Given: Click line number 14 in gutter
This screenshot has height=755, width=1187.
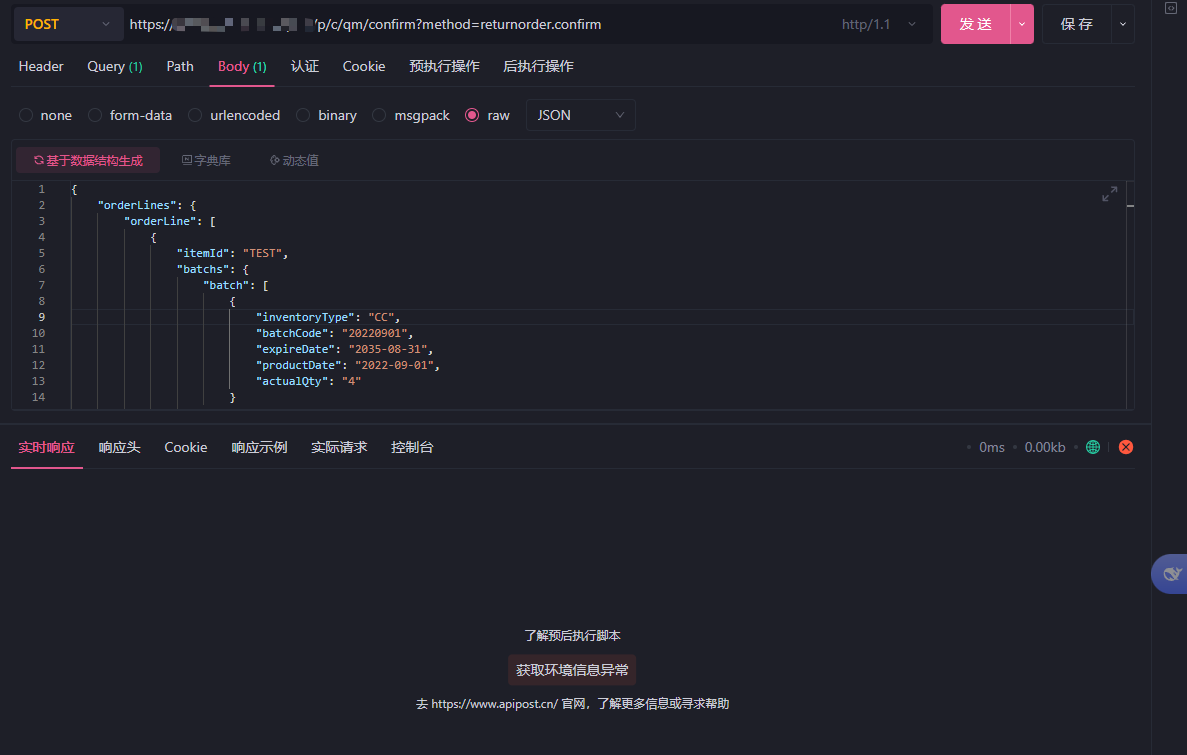Looking at the screenshot, I should point(39,397).
